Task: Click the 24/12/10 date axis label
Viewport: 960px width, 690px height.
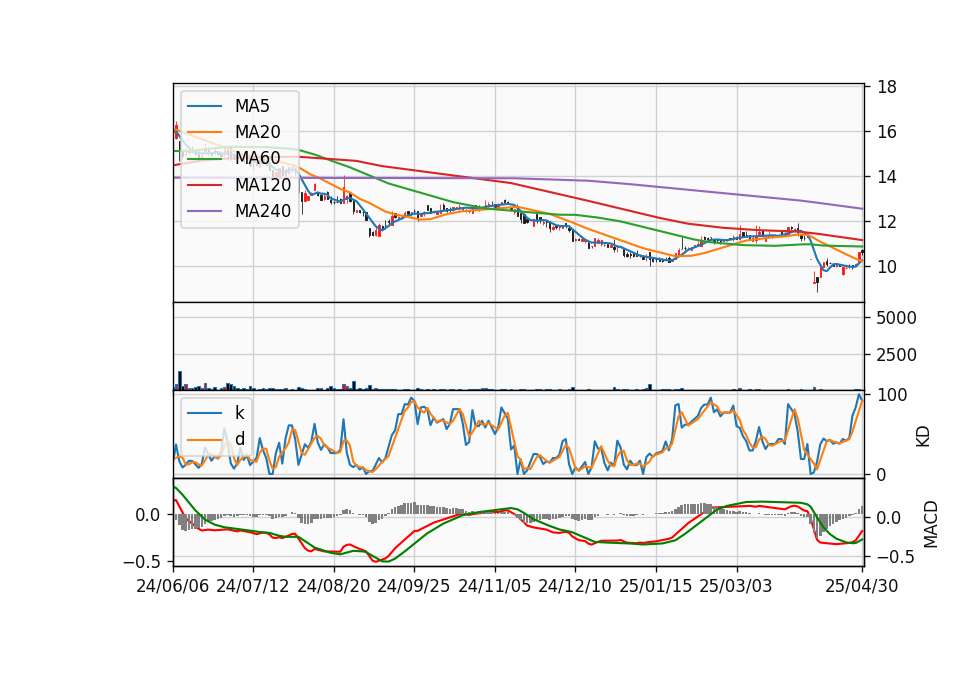Action: 575,586
